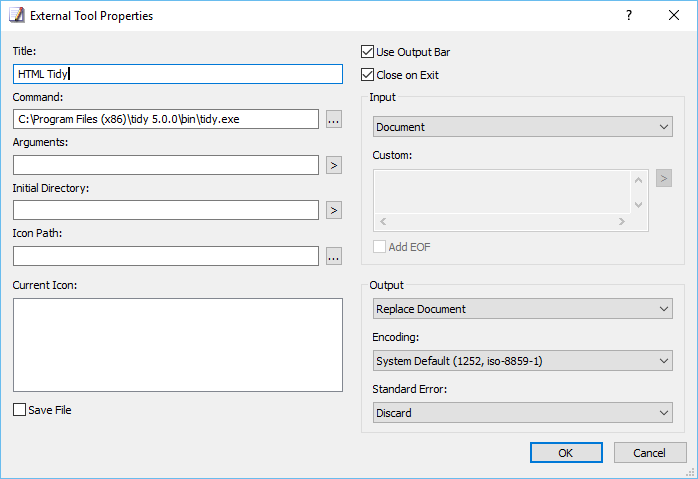
Task: Uncheck the Use Output Bar checkbox
Action: click(x=367, y=52)
